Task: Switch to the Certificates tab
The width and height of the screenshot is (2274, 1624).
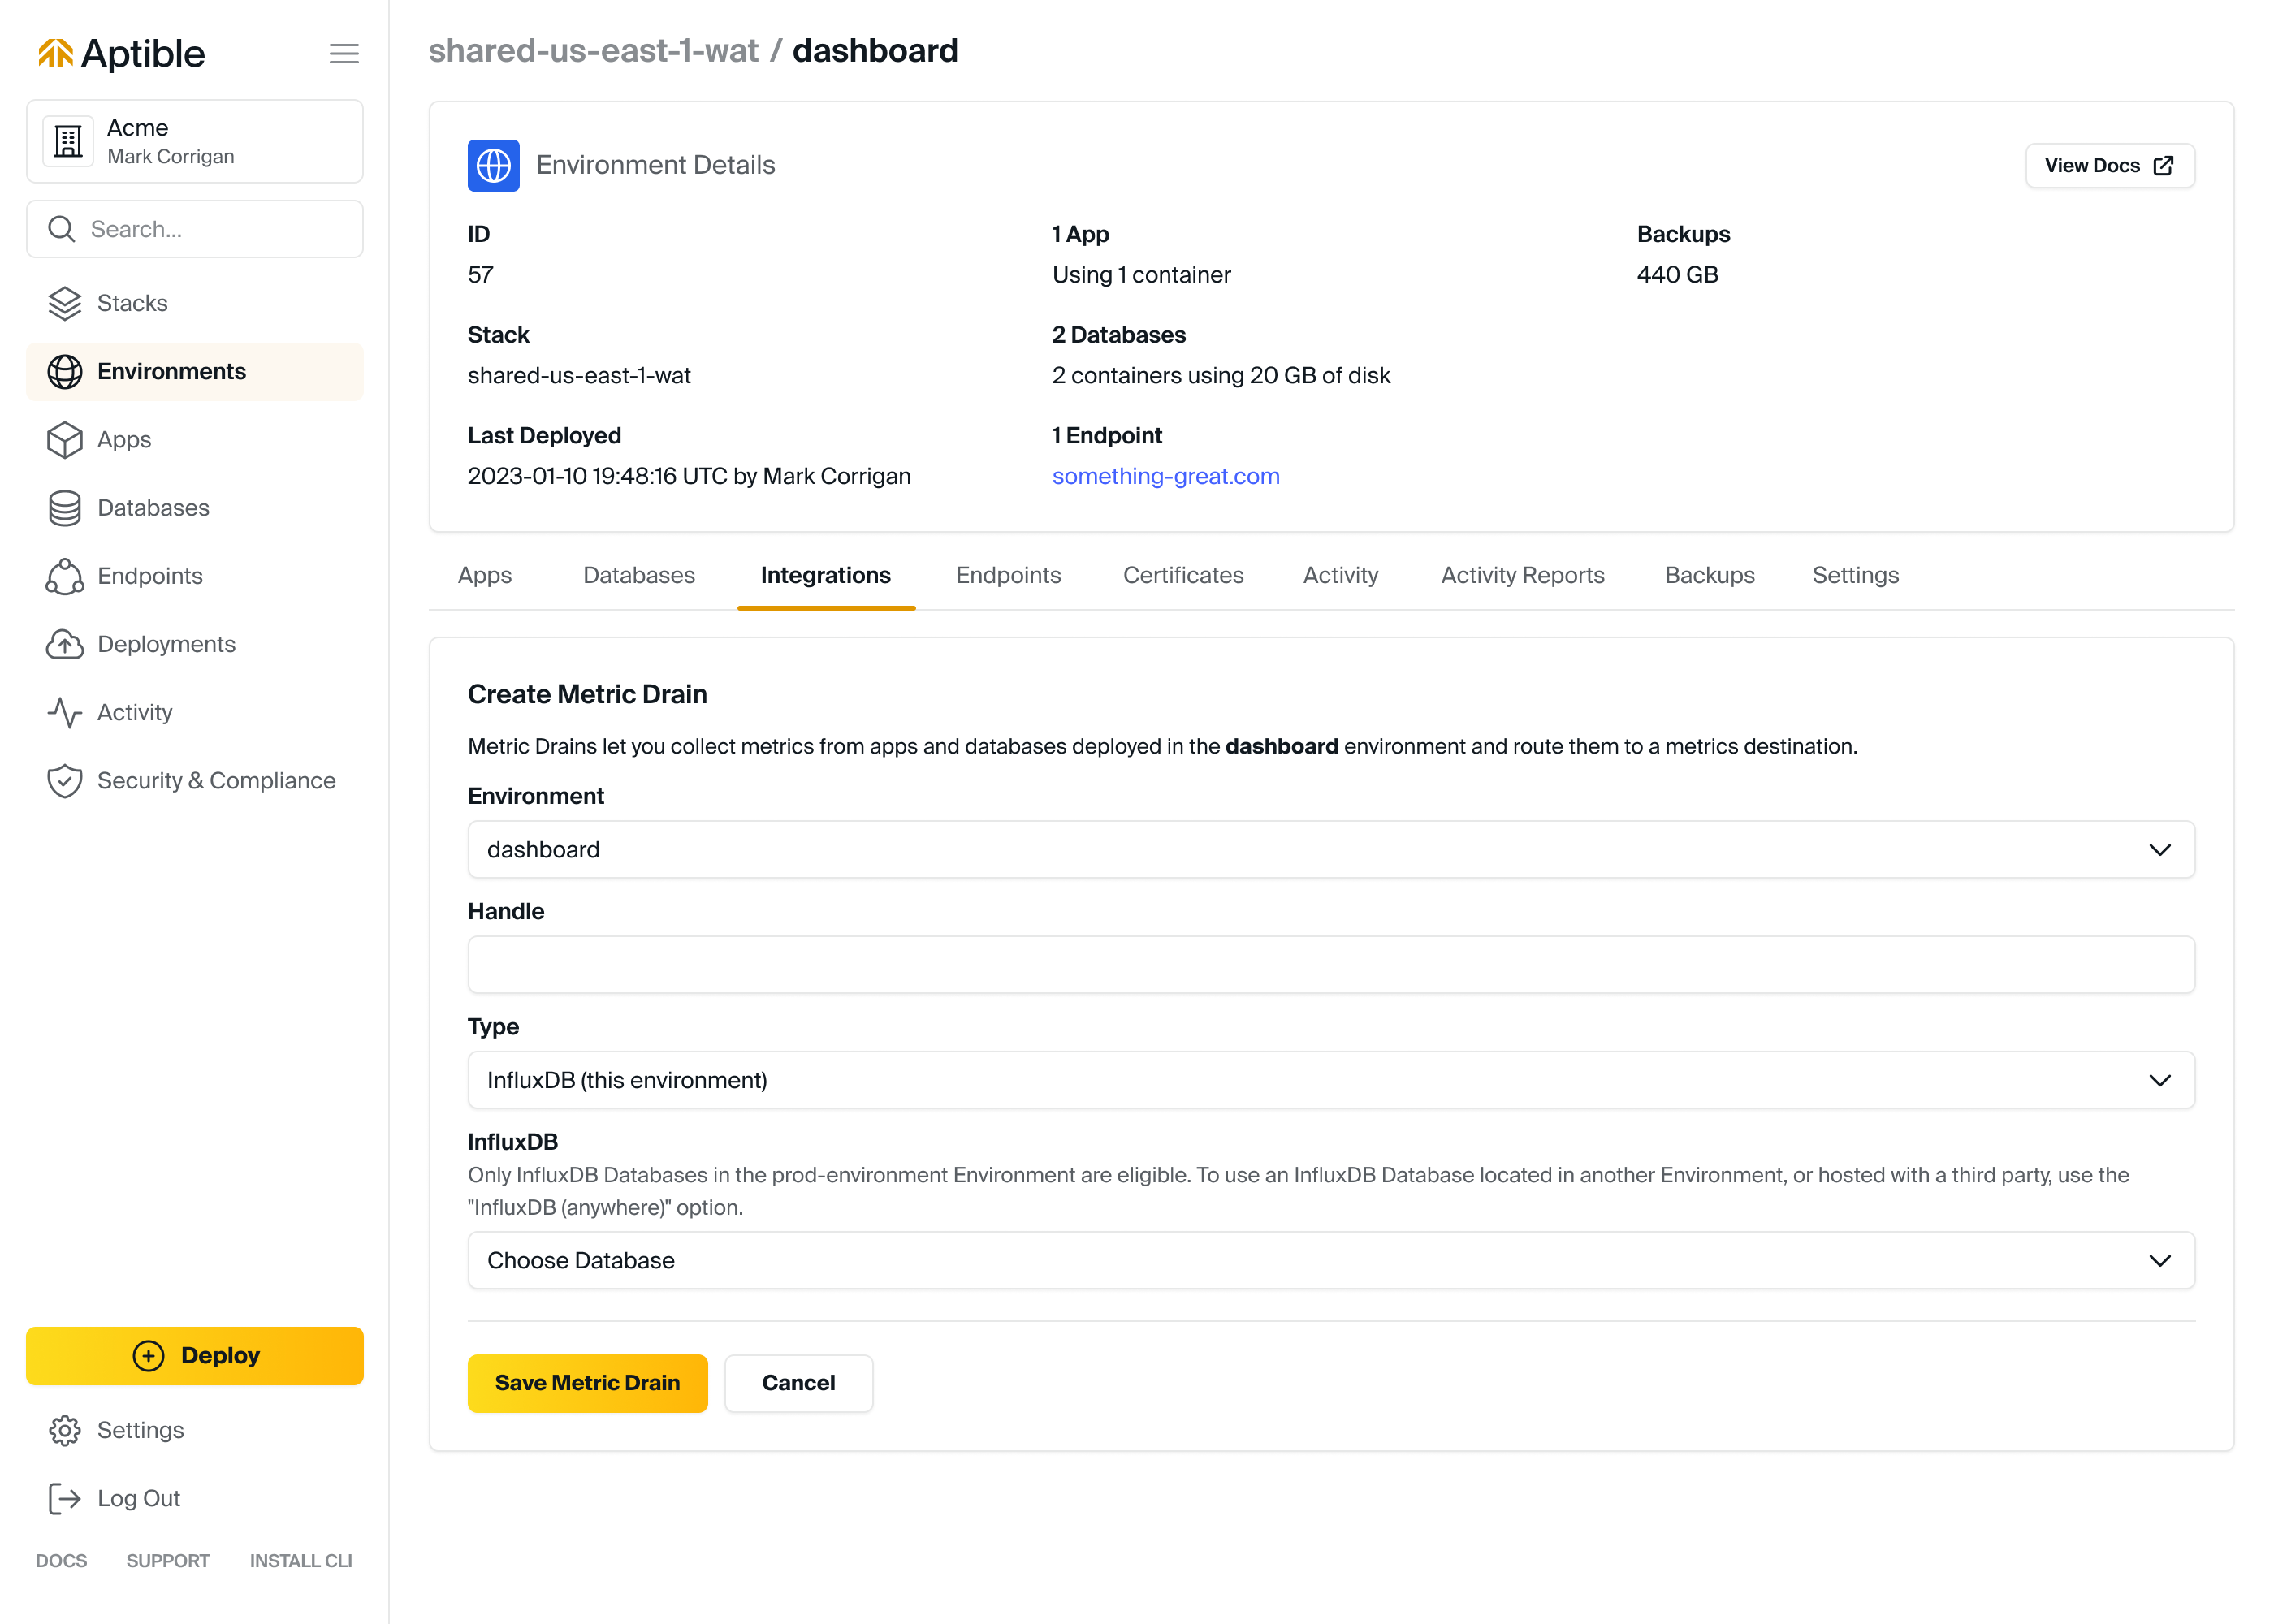Action: (x=1183, y=575)
